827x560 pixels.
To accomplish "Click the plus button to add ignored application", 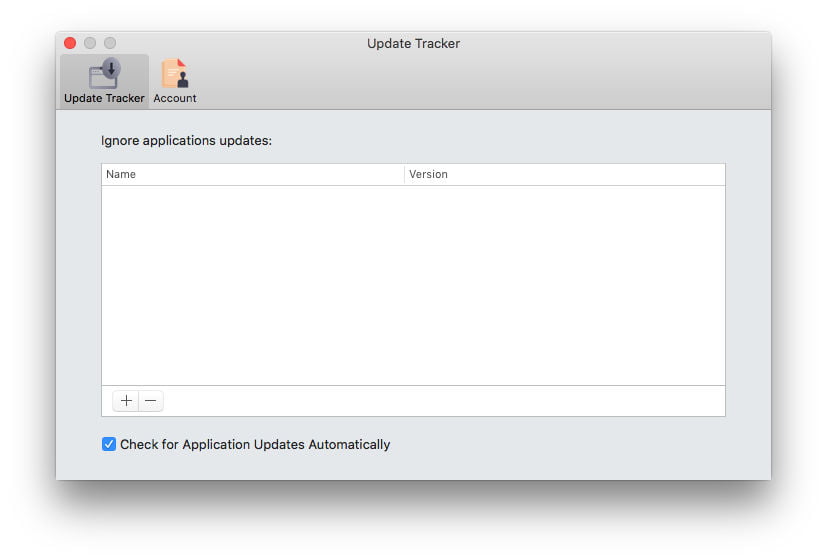I will pyautogui.click(x=126, y=401).
